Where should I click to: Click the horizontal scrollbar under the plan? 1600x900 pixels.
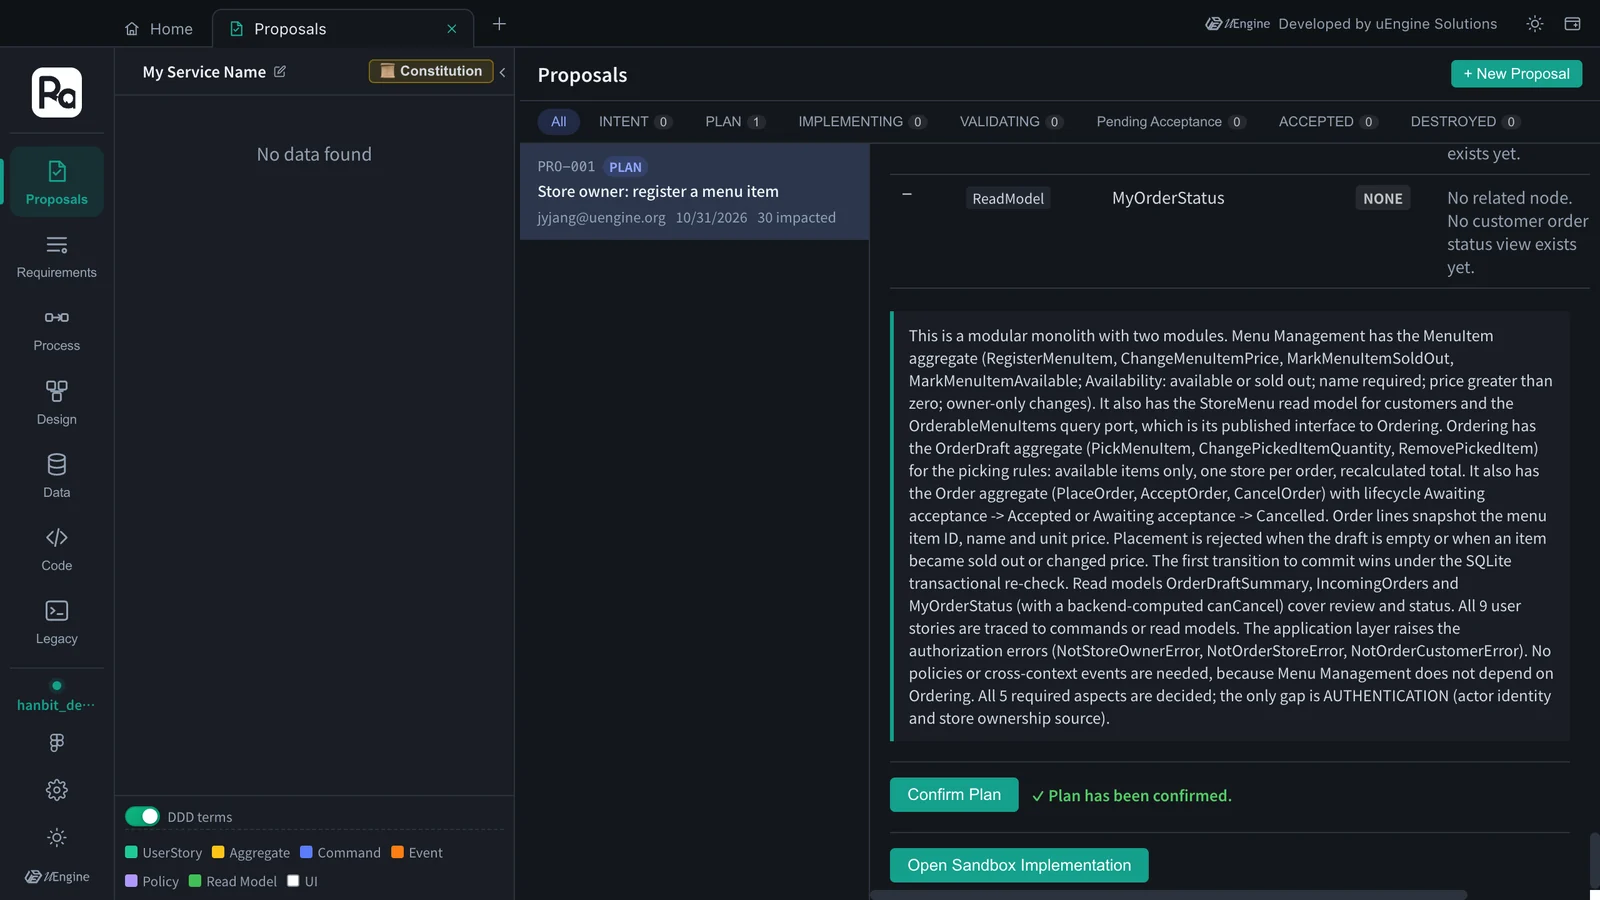pyautogui.click(x=1168, y=895)
